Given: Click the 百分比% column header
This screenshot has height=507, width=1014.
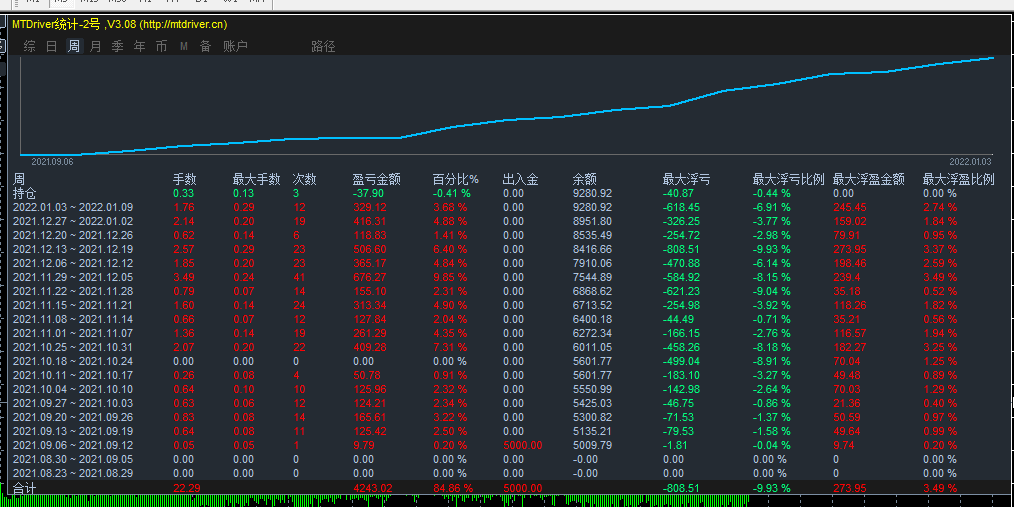Looking at the screenshot, I should point(456,179).
